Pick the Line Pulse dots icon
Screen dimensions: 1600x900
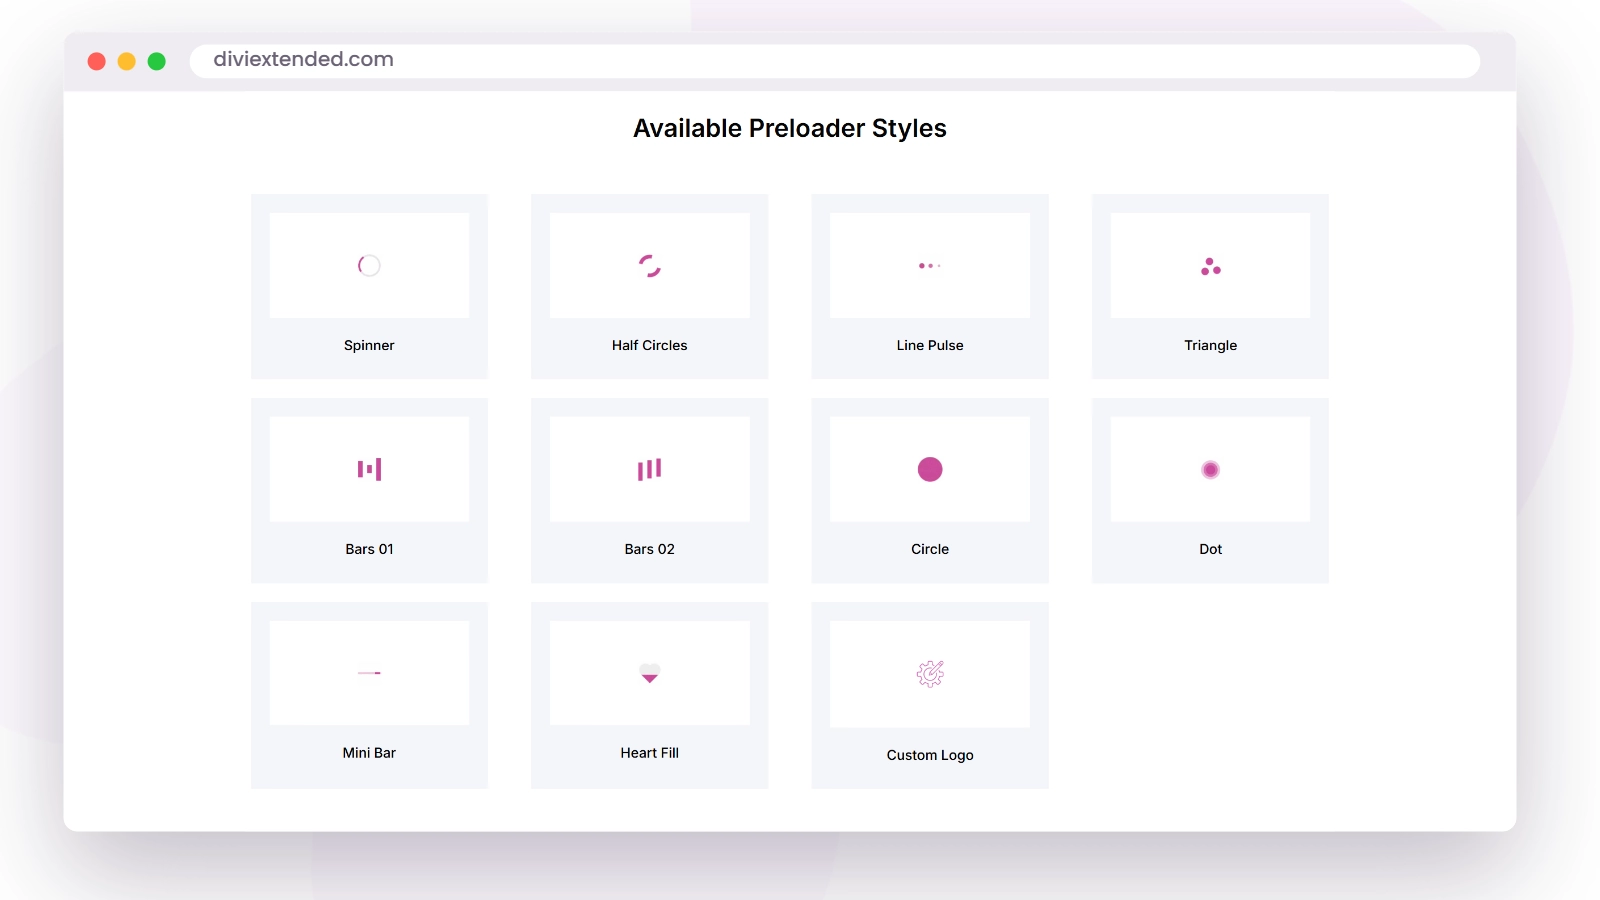(x=930, y=266)
